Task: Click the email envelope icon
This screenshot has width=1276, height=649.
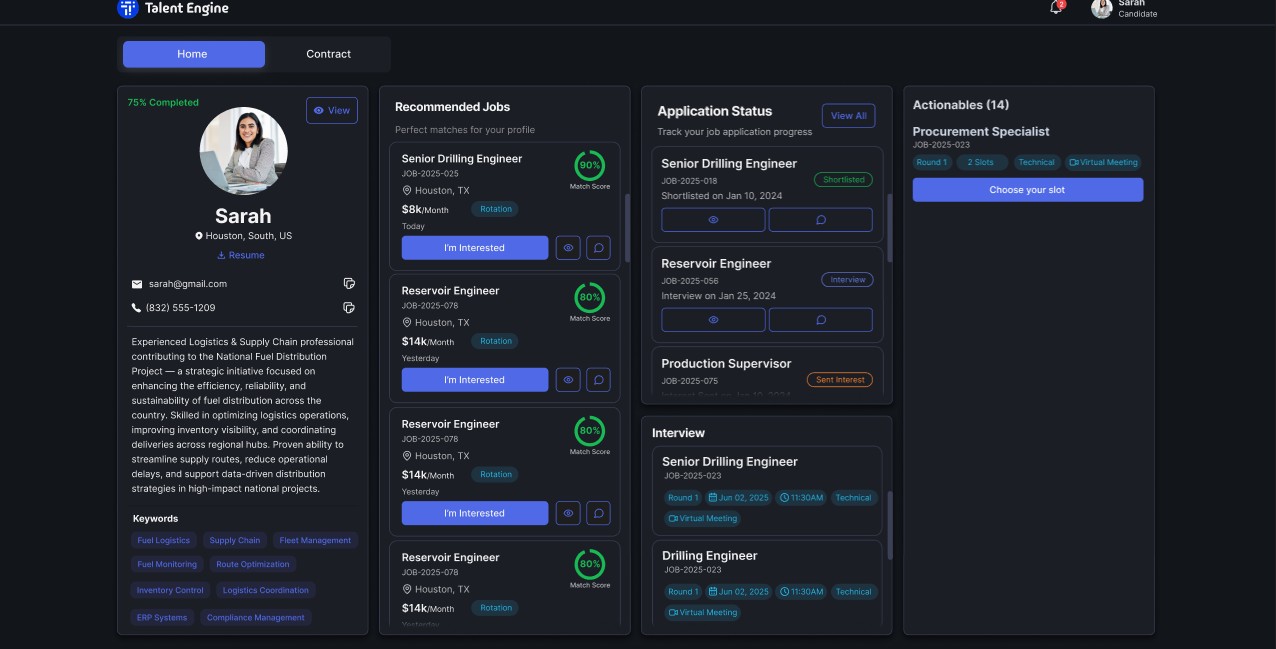Action: [x=137, y=284]
